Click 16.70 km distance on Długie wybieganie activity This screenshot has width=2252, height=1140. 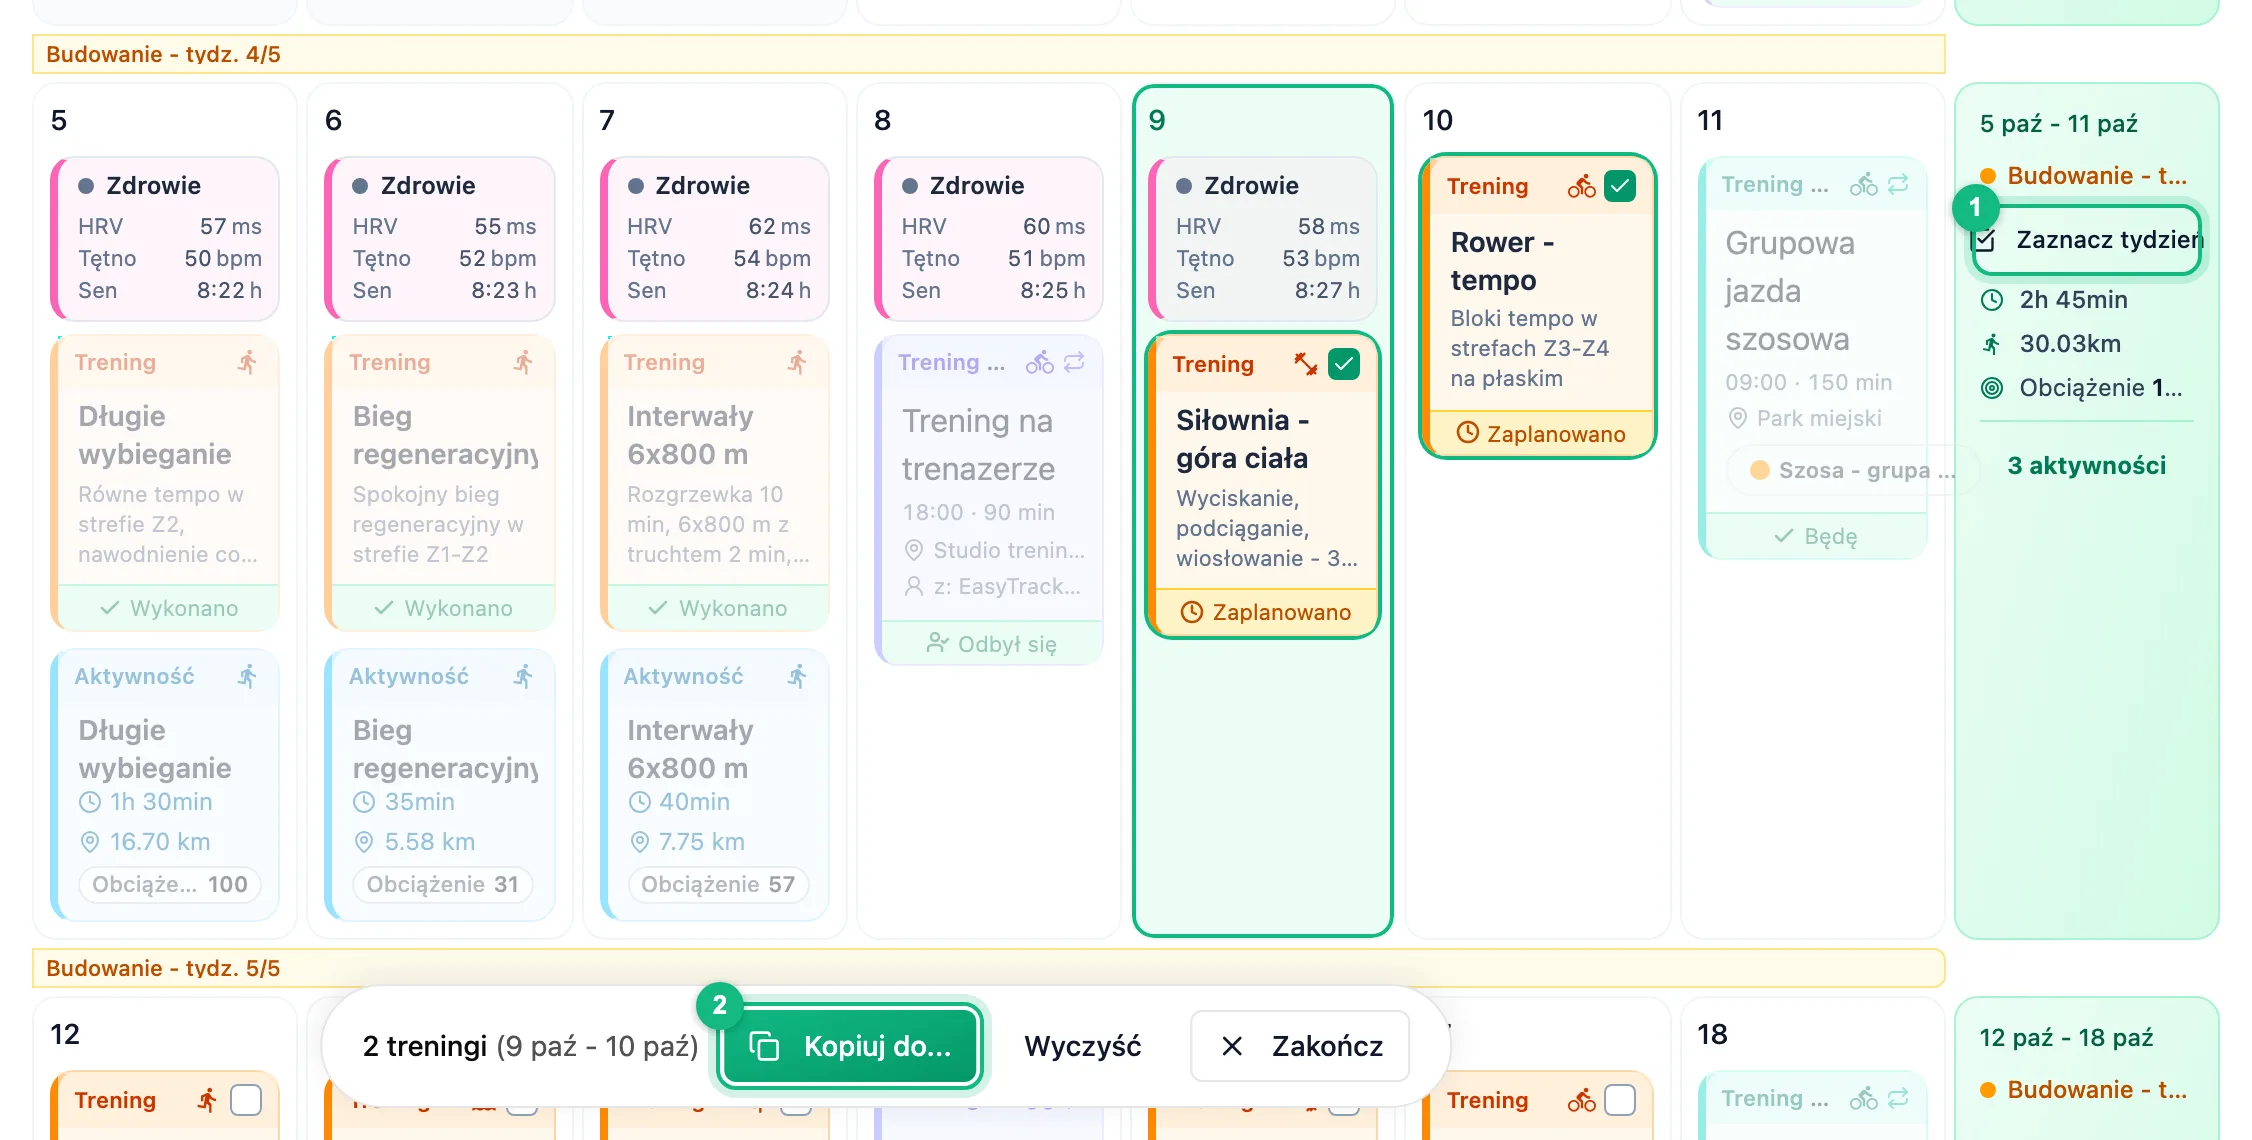tap(160, 842)
